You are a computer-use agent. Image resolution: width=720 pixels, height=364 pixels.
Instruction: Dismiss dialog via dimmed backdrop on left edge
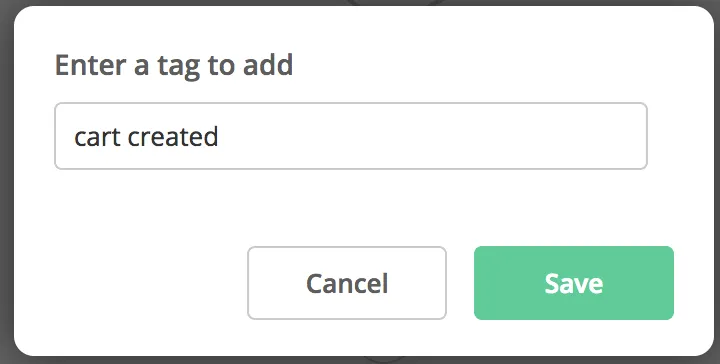pyautogui.click(x=6, y=184)
